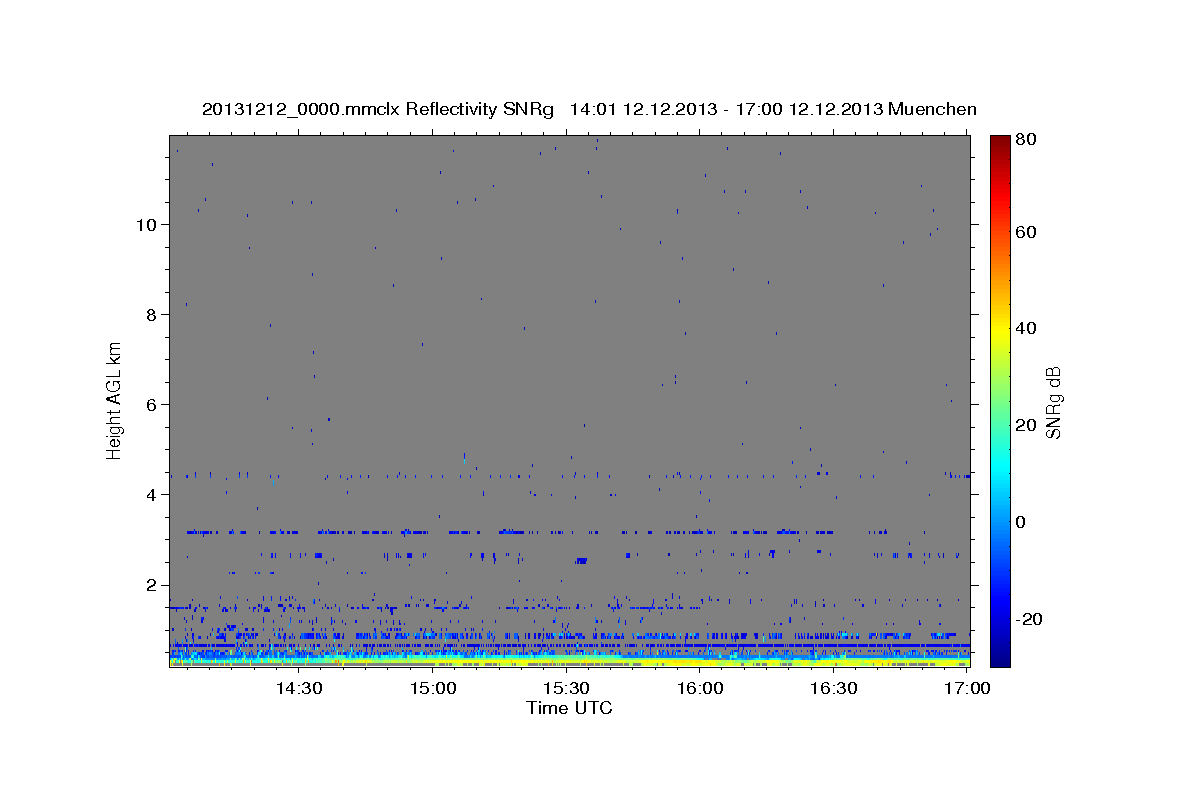Click the colorbar value 0
The image size is (1200, 800).
tap(1021, 522)
